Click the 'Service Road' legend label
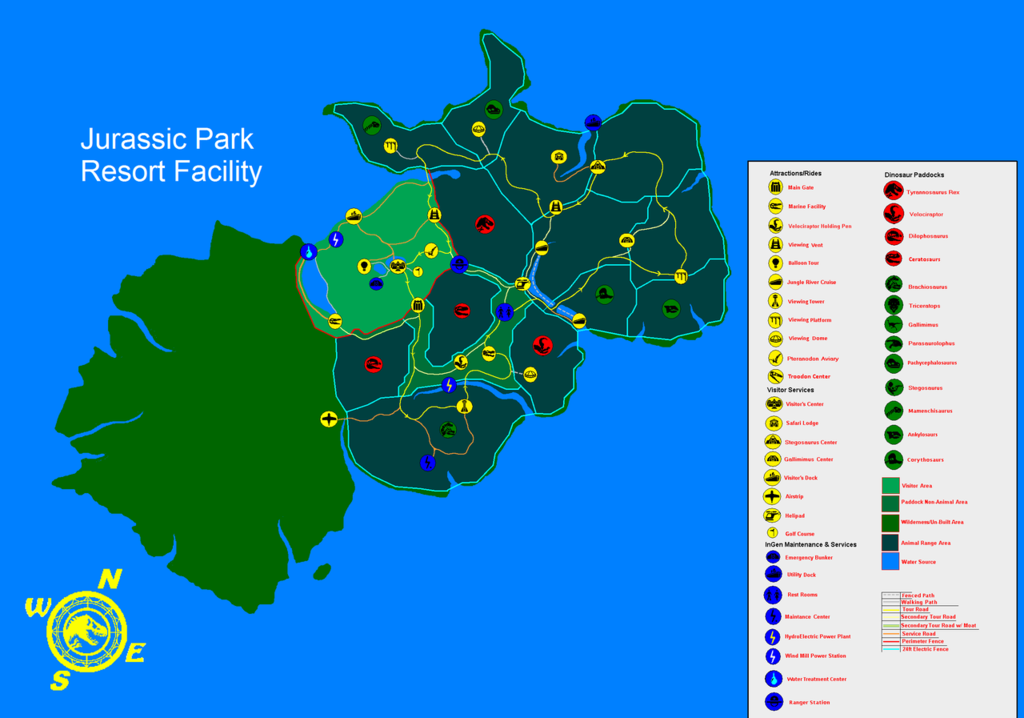 coord(919,633)
